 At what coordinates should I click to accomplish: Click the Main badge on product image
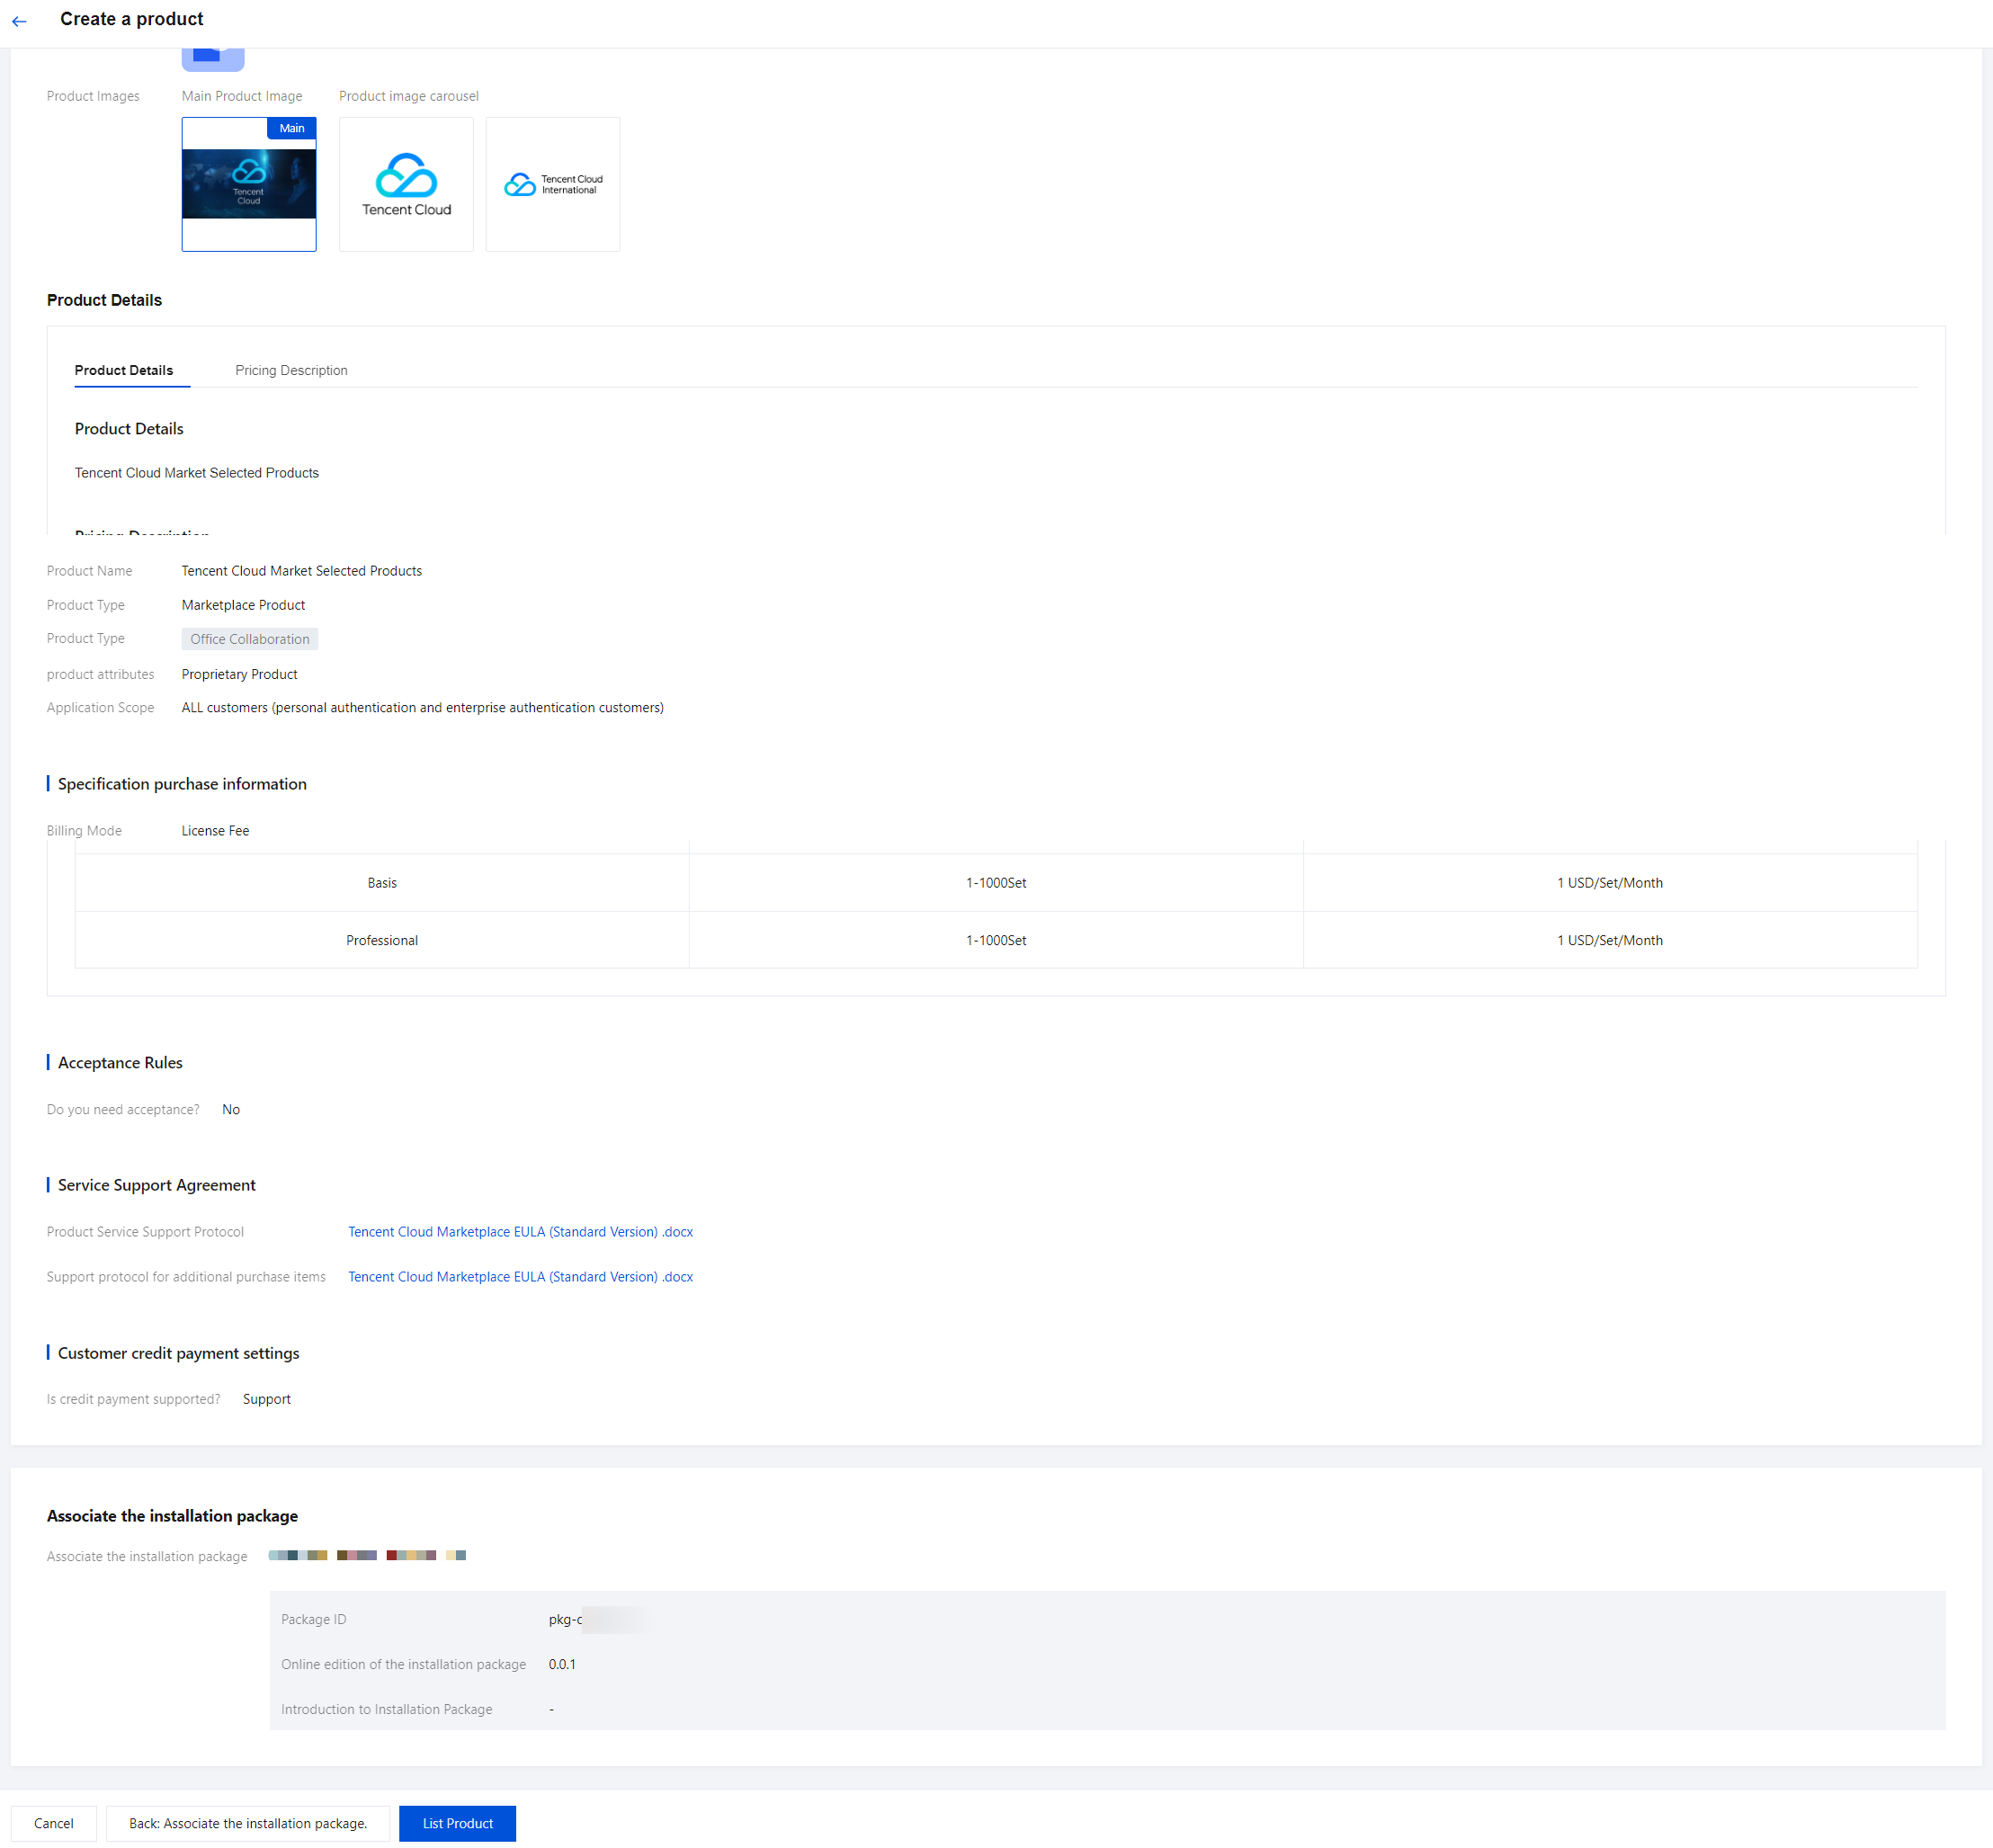point(292,128)
